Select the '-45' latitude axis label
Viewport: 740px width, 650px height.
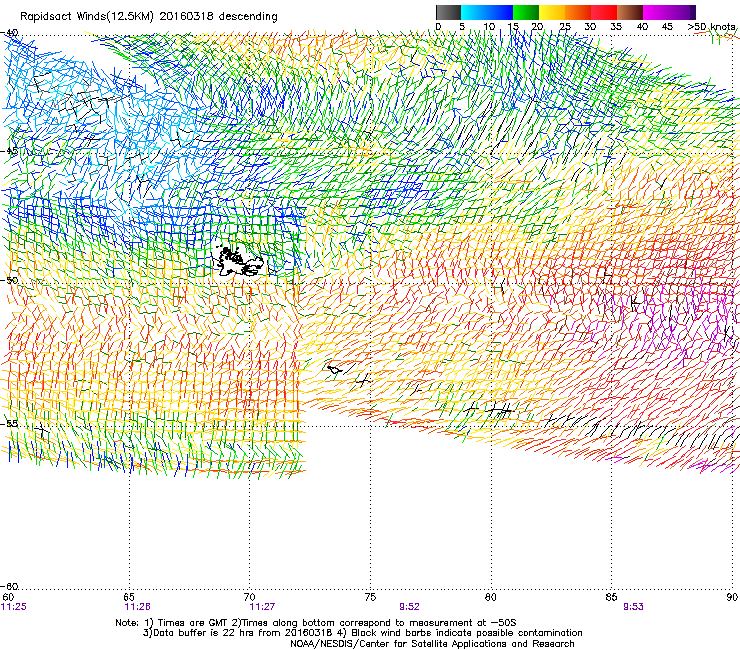pos(9,151)
